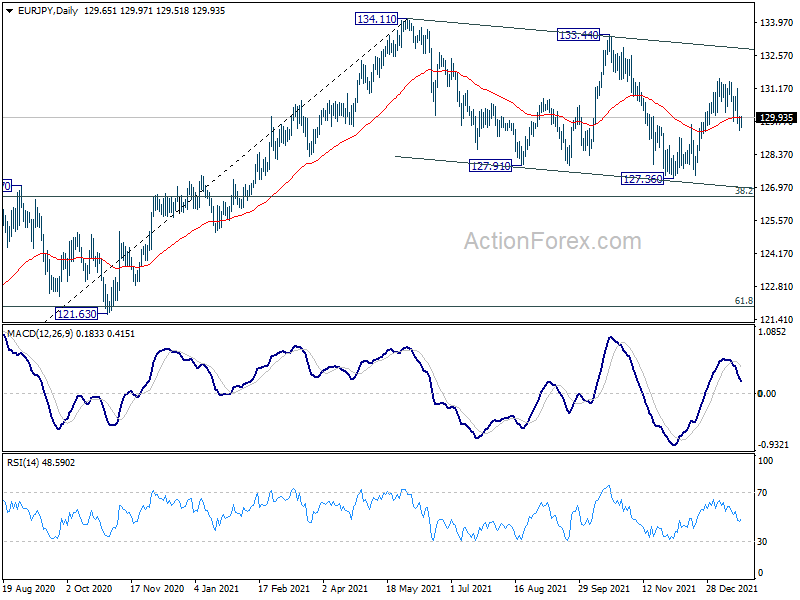Click the 4 Jan 2021 date label

(x=217, y=588)
